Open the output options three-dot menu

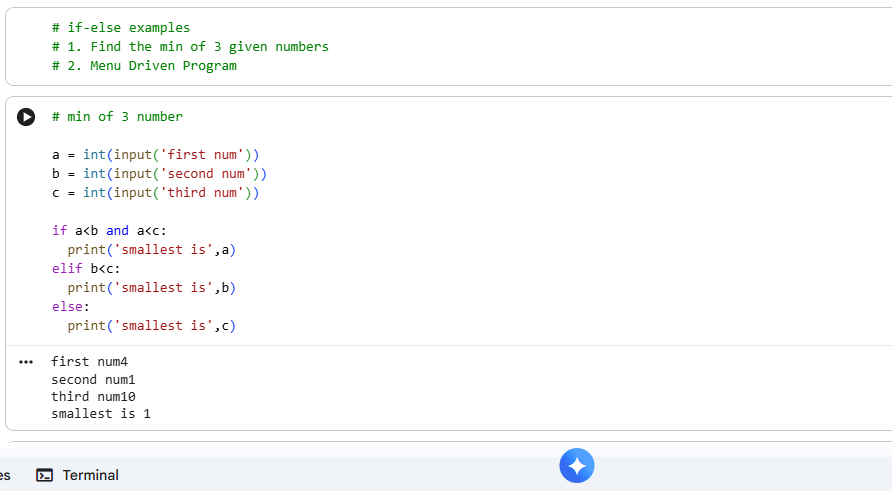[26, 362]
